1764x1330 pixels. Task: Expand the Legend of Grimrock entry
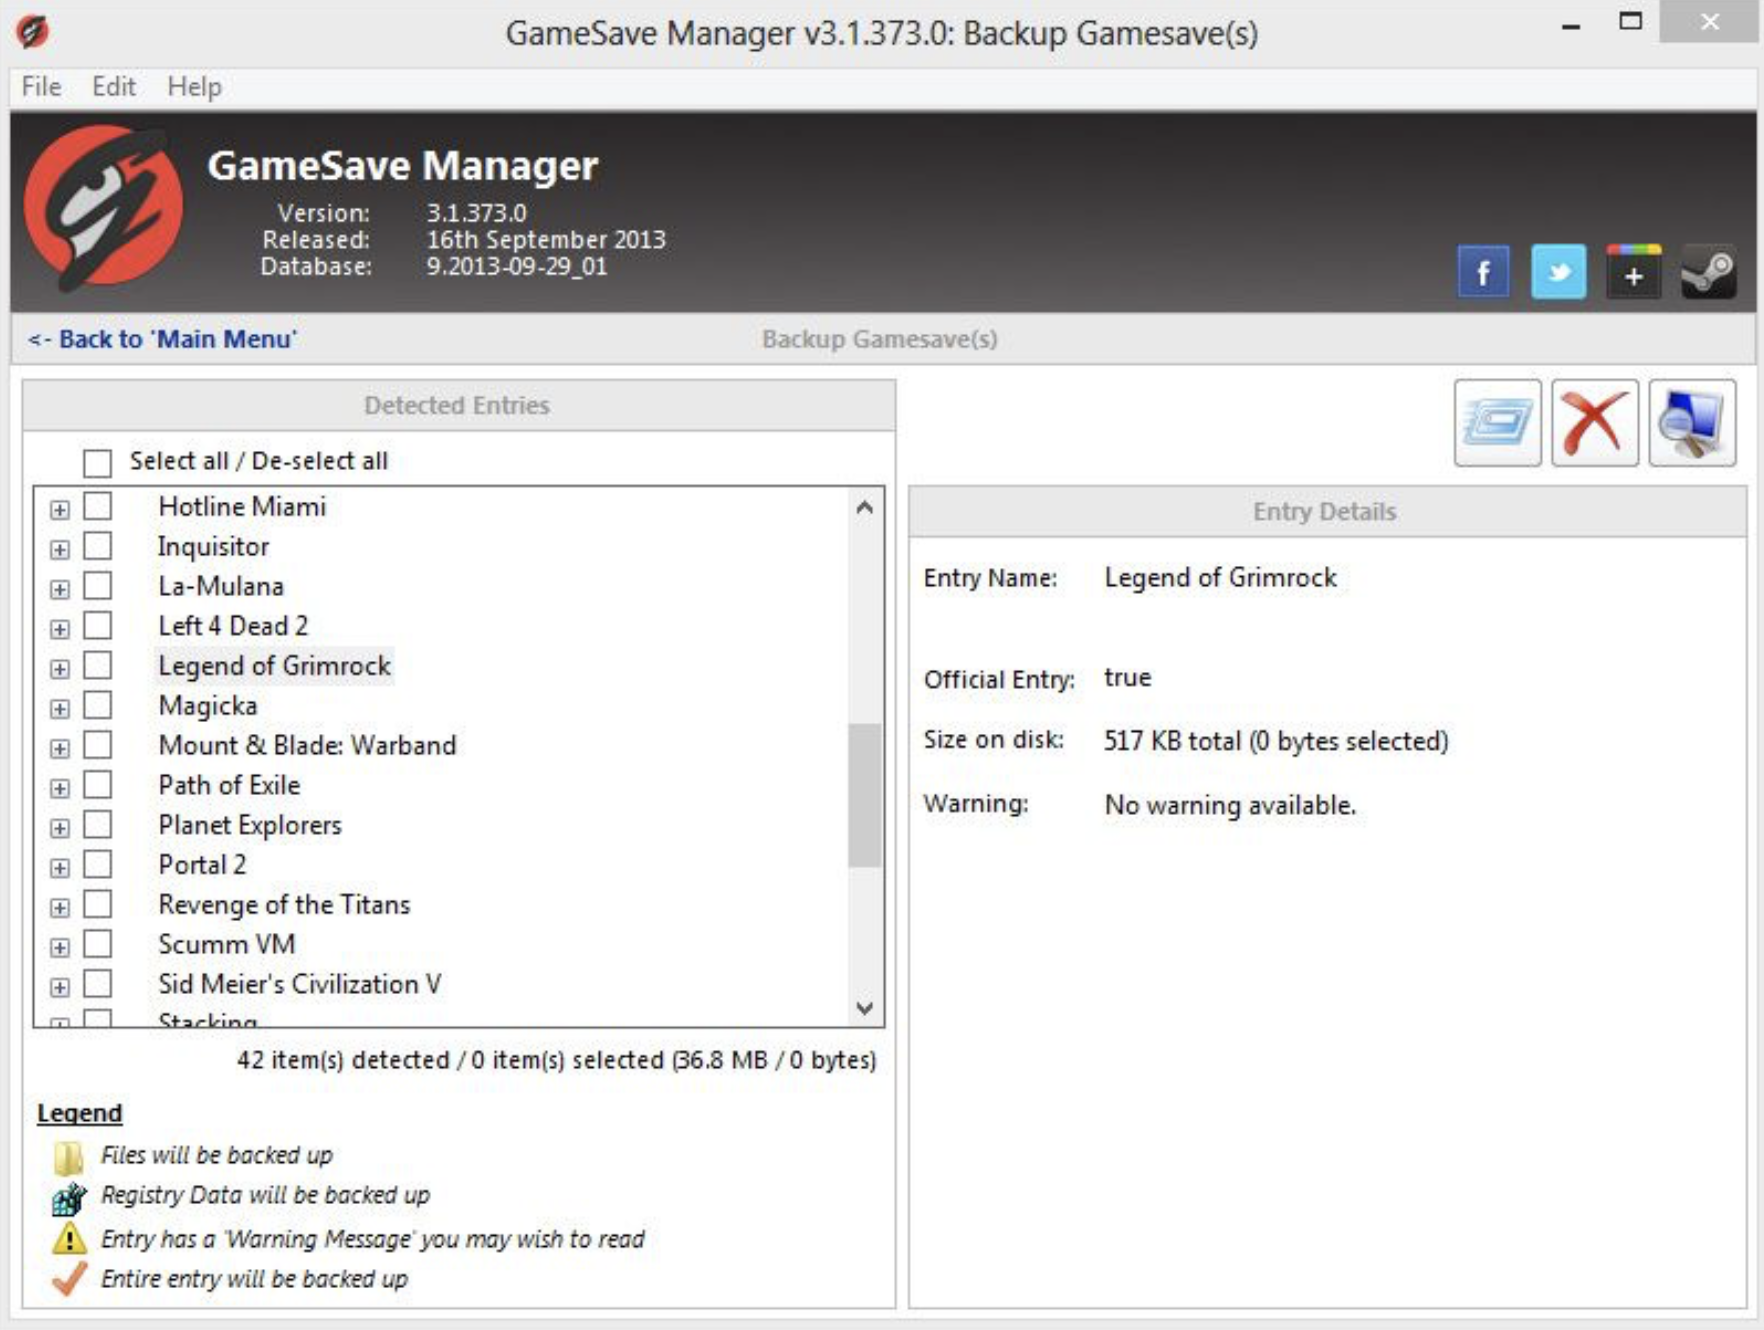60,666
